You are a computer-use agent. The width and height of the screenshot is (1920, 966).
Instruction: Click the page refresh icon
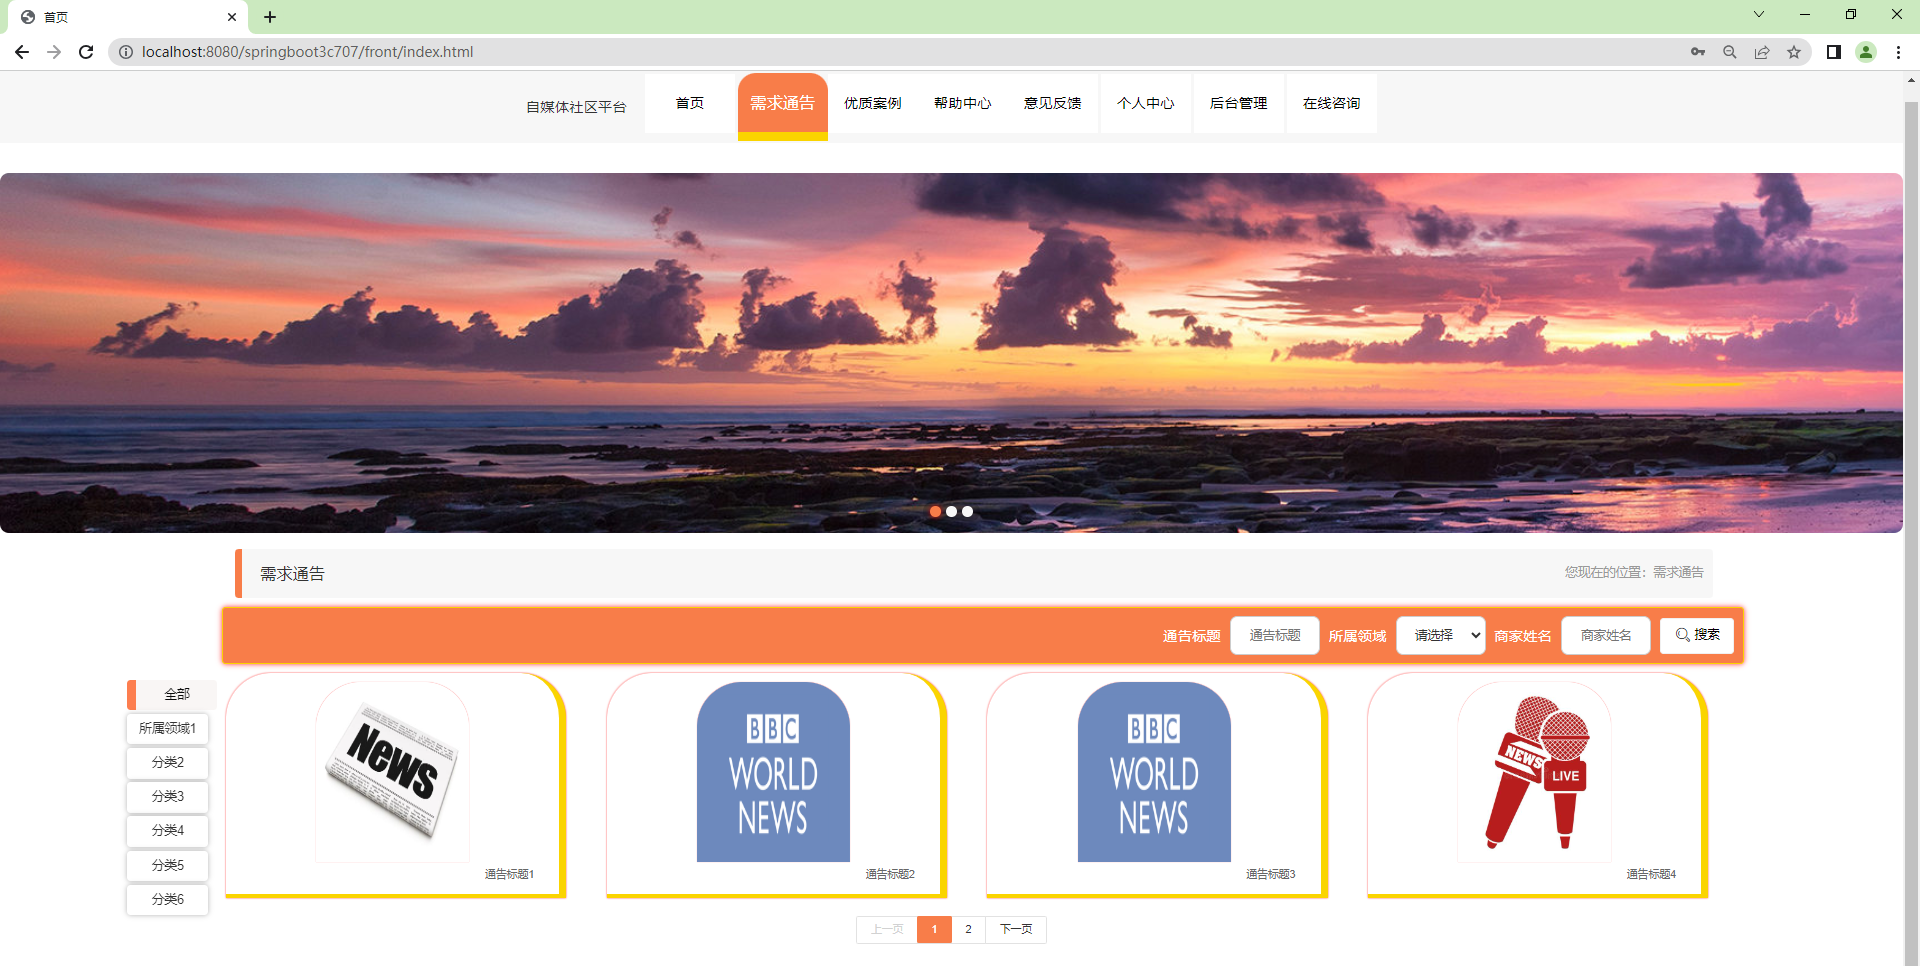click(85, 51)
